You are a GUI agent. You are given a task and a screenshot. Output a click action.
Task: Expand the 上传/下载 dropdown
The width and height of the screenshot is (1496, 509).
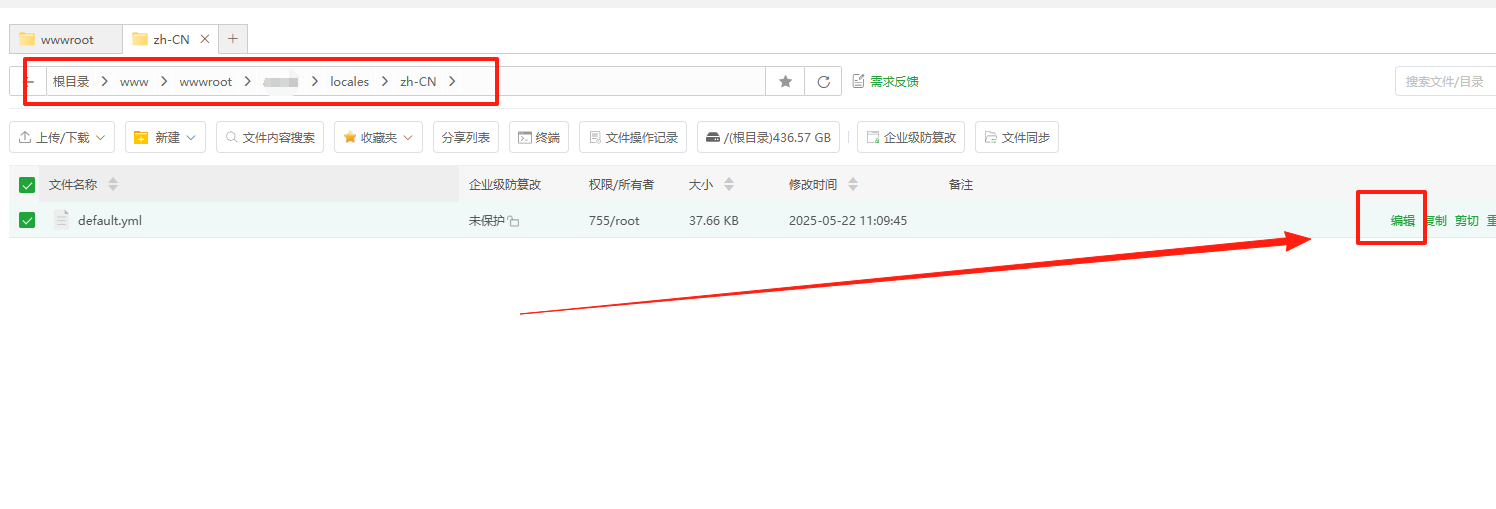coord(62,138)
